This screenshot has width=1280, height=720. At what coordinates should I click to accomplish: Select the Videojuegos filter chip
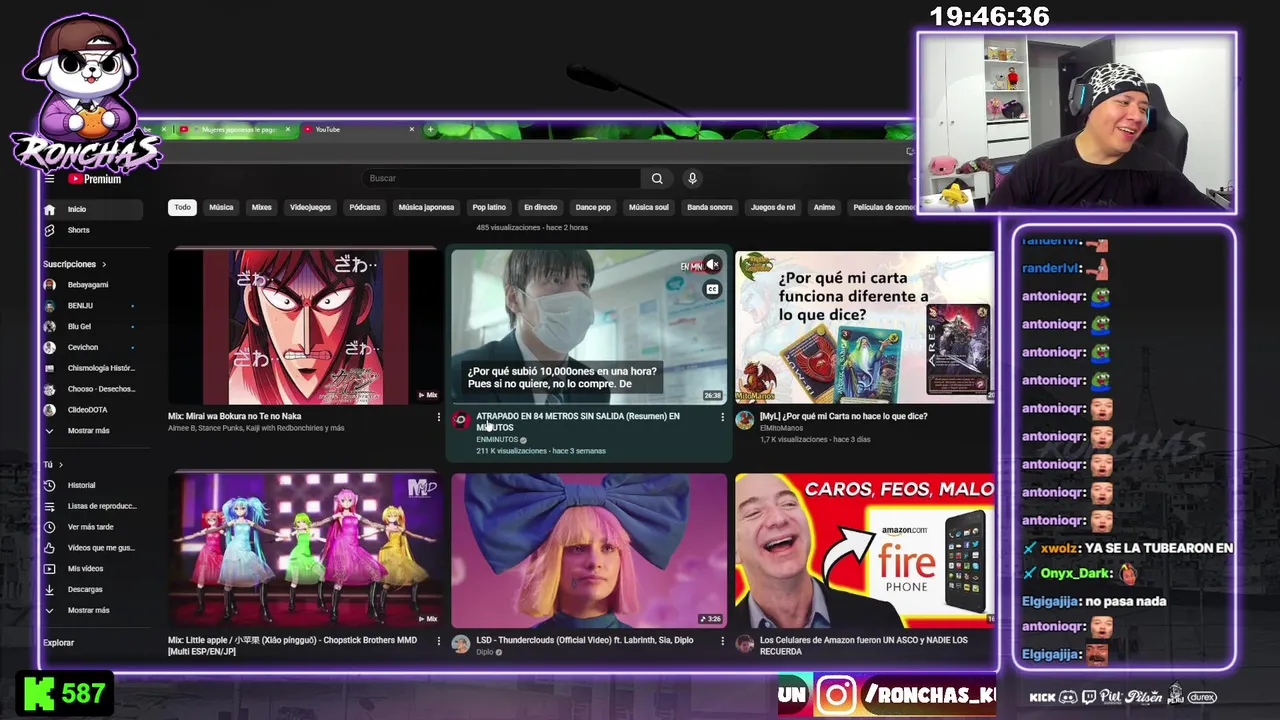click(310, 207)
